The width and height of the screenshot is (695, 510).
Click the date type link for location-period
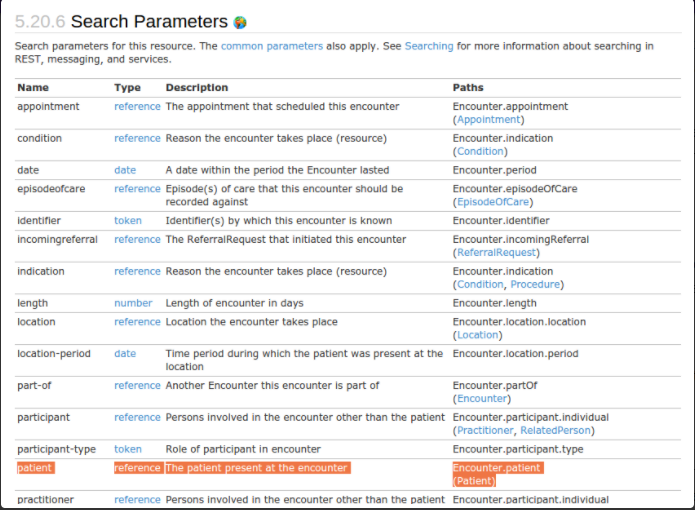click(x=125, y=354)
